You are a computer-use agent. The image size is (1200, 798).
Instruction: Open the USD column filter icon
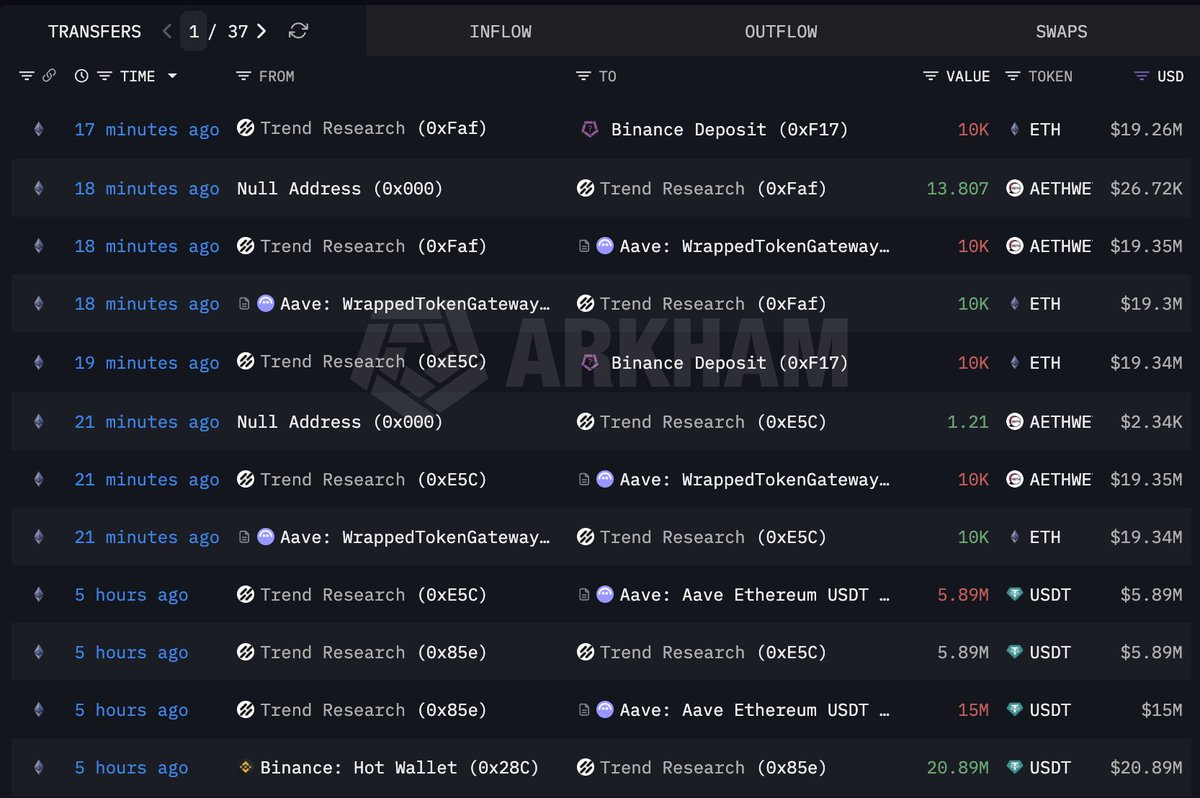pos(1141,76)
